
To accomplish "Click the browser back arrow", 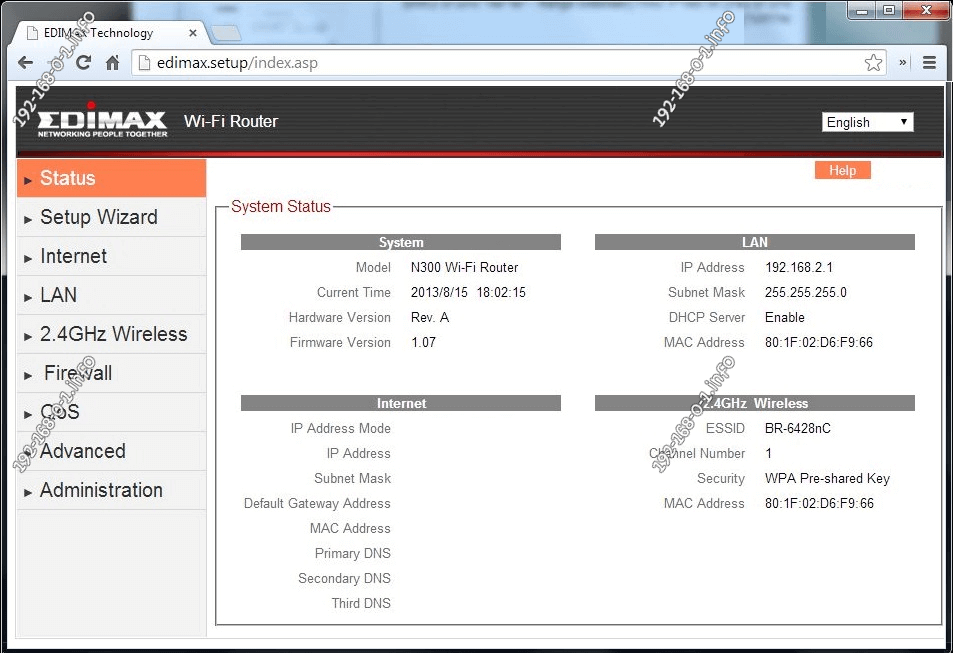I will (x=26, y=62).
